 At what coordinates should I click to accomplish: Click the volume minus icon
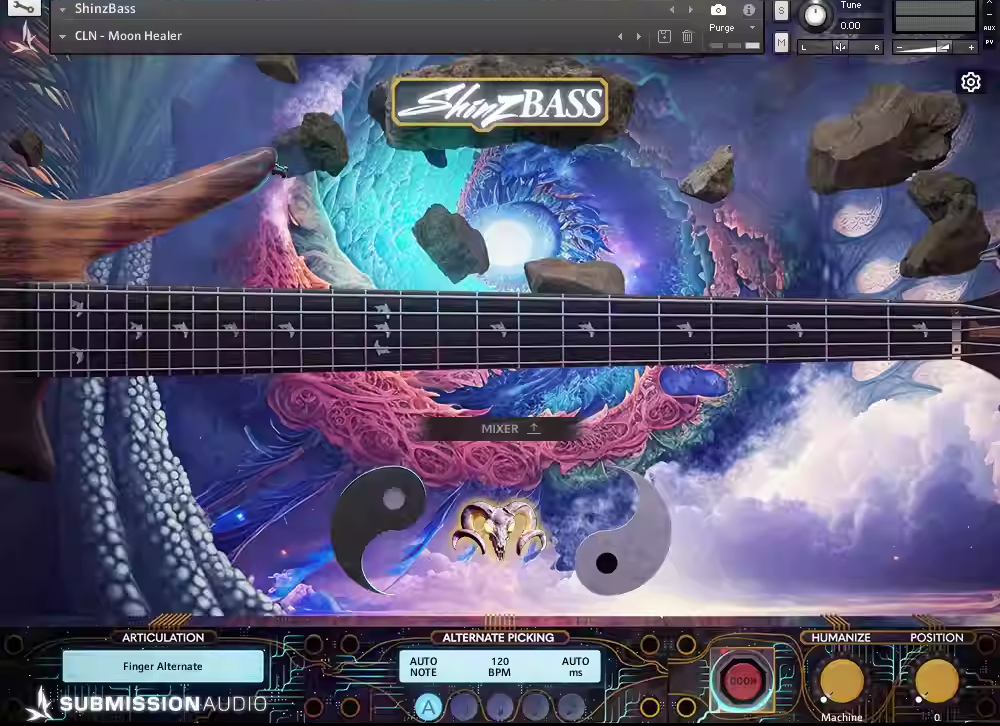pyautogui.click(x=899, y=47)
